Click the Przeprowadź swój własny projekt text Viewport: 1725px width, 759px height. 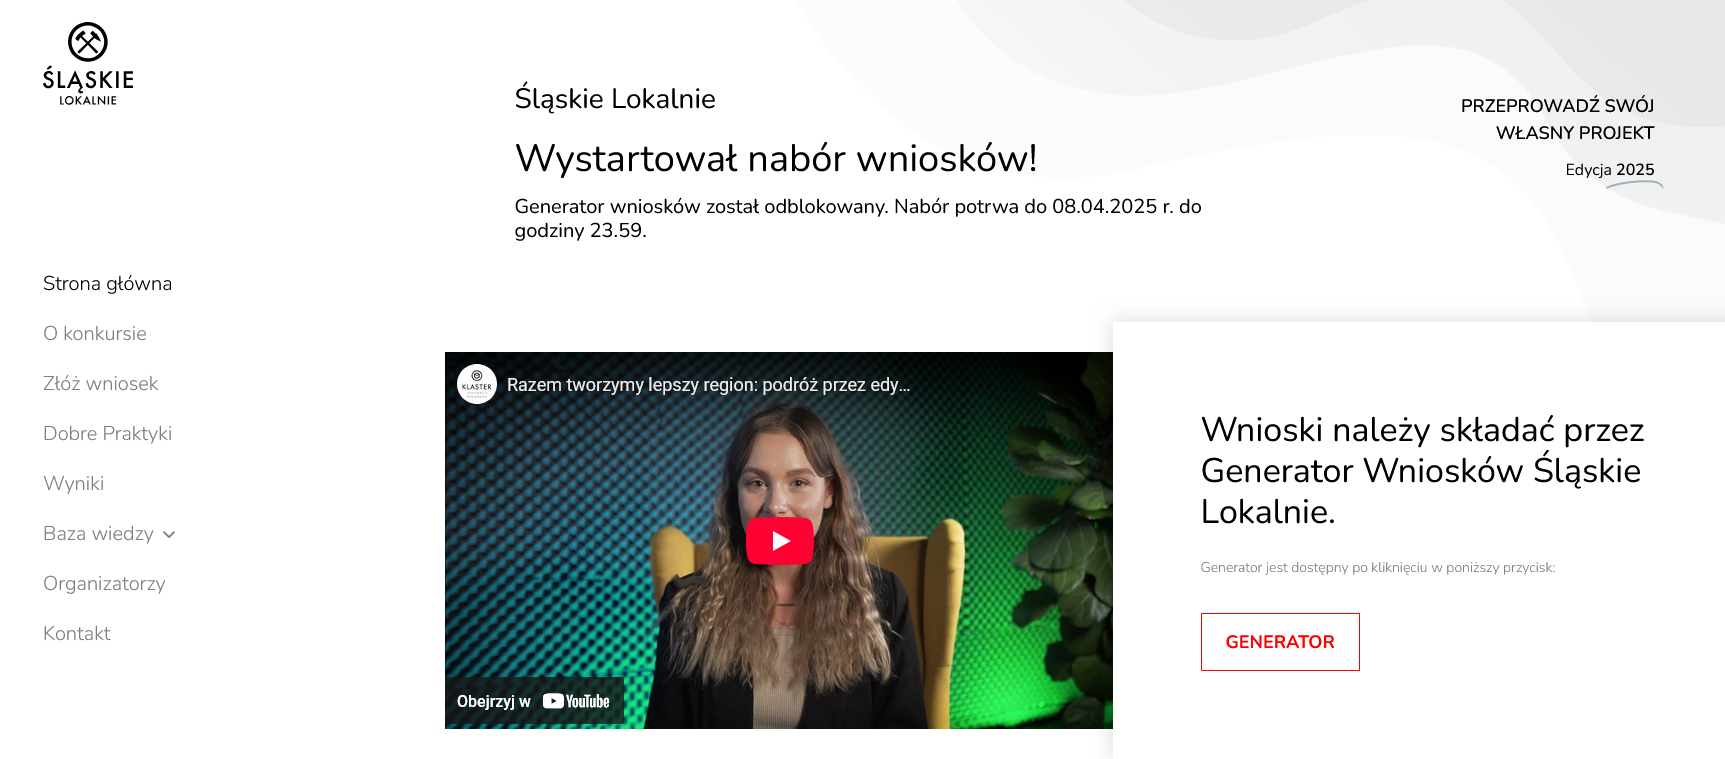[x=1557, y=119]
